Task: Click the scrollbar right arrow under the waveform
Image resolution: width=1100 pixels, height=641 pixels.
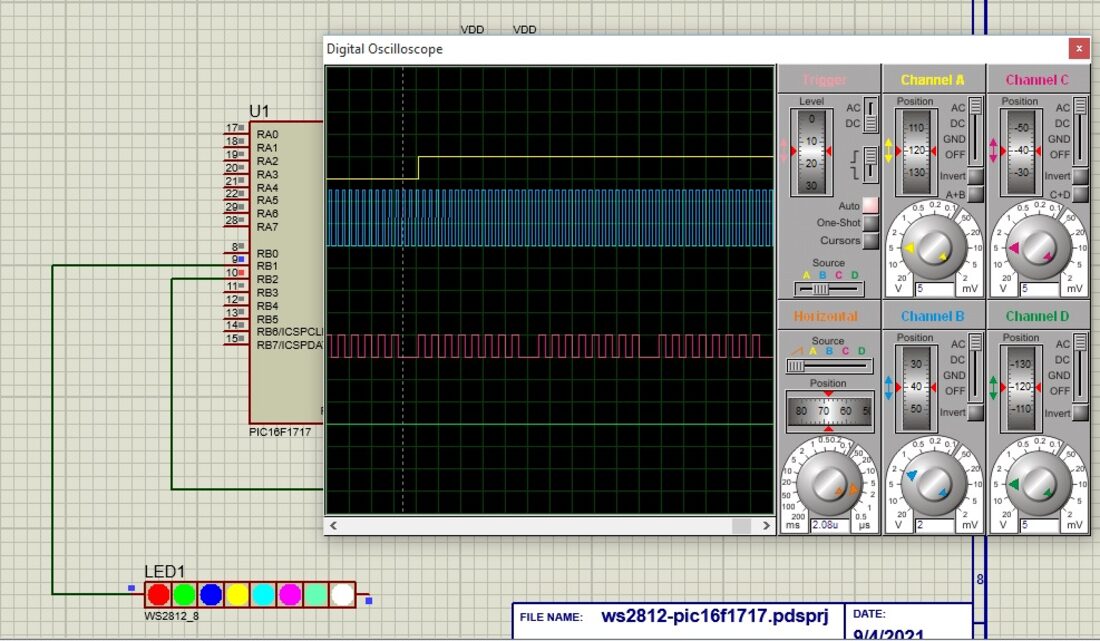Action: [766, 525]
